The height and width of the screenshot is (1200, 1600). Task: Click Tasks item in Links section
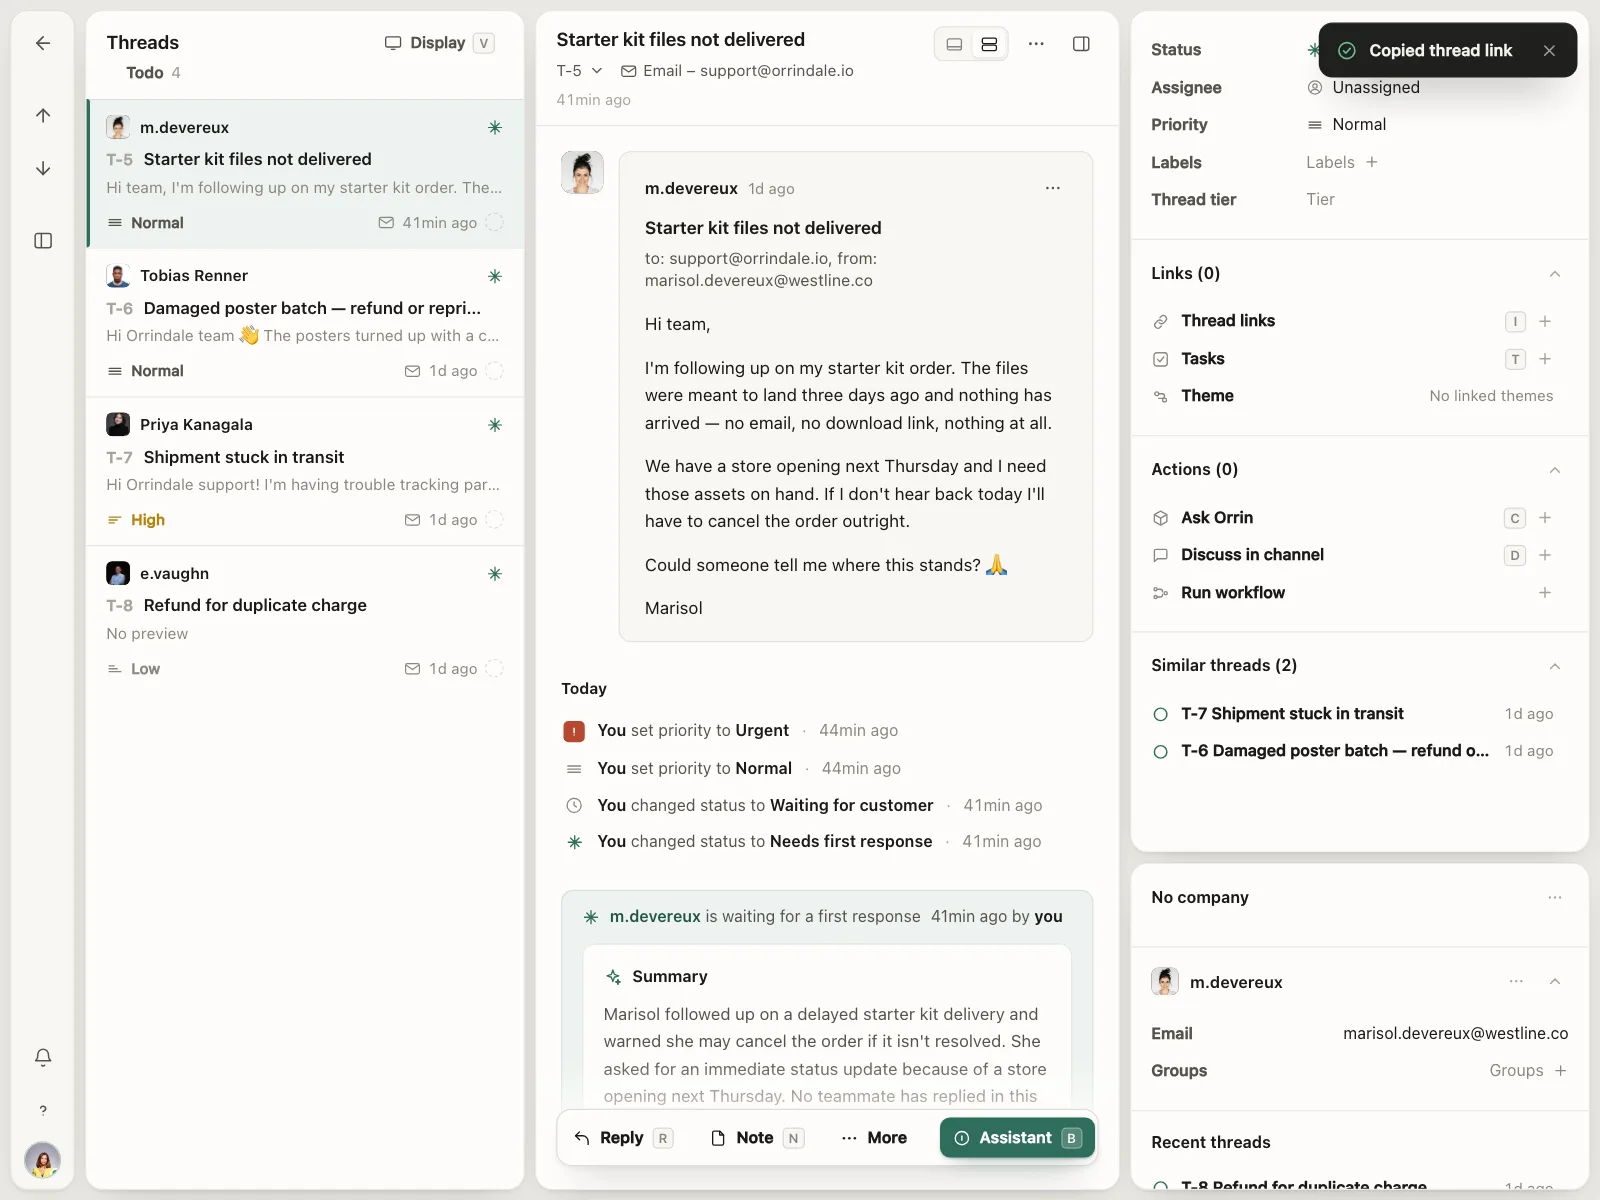[x=1202, y=359]
